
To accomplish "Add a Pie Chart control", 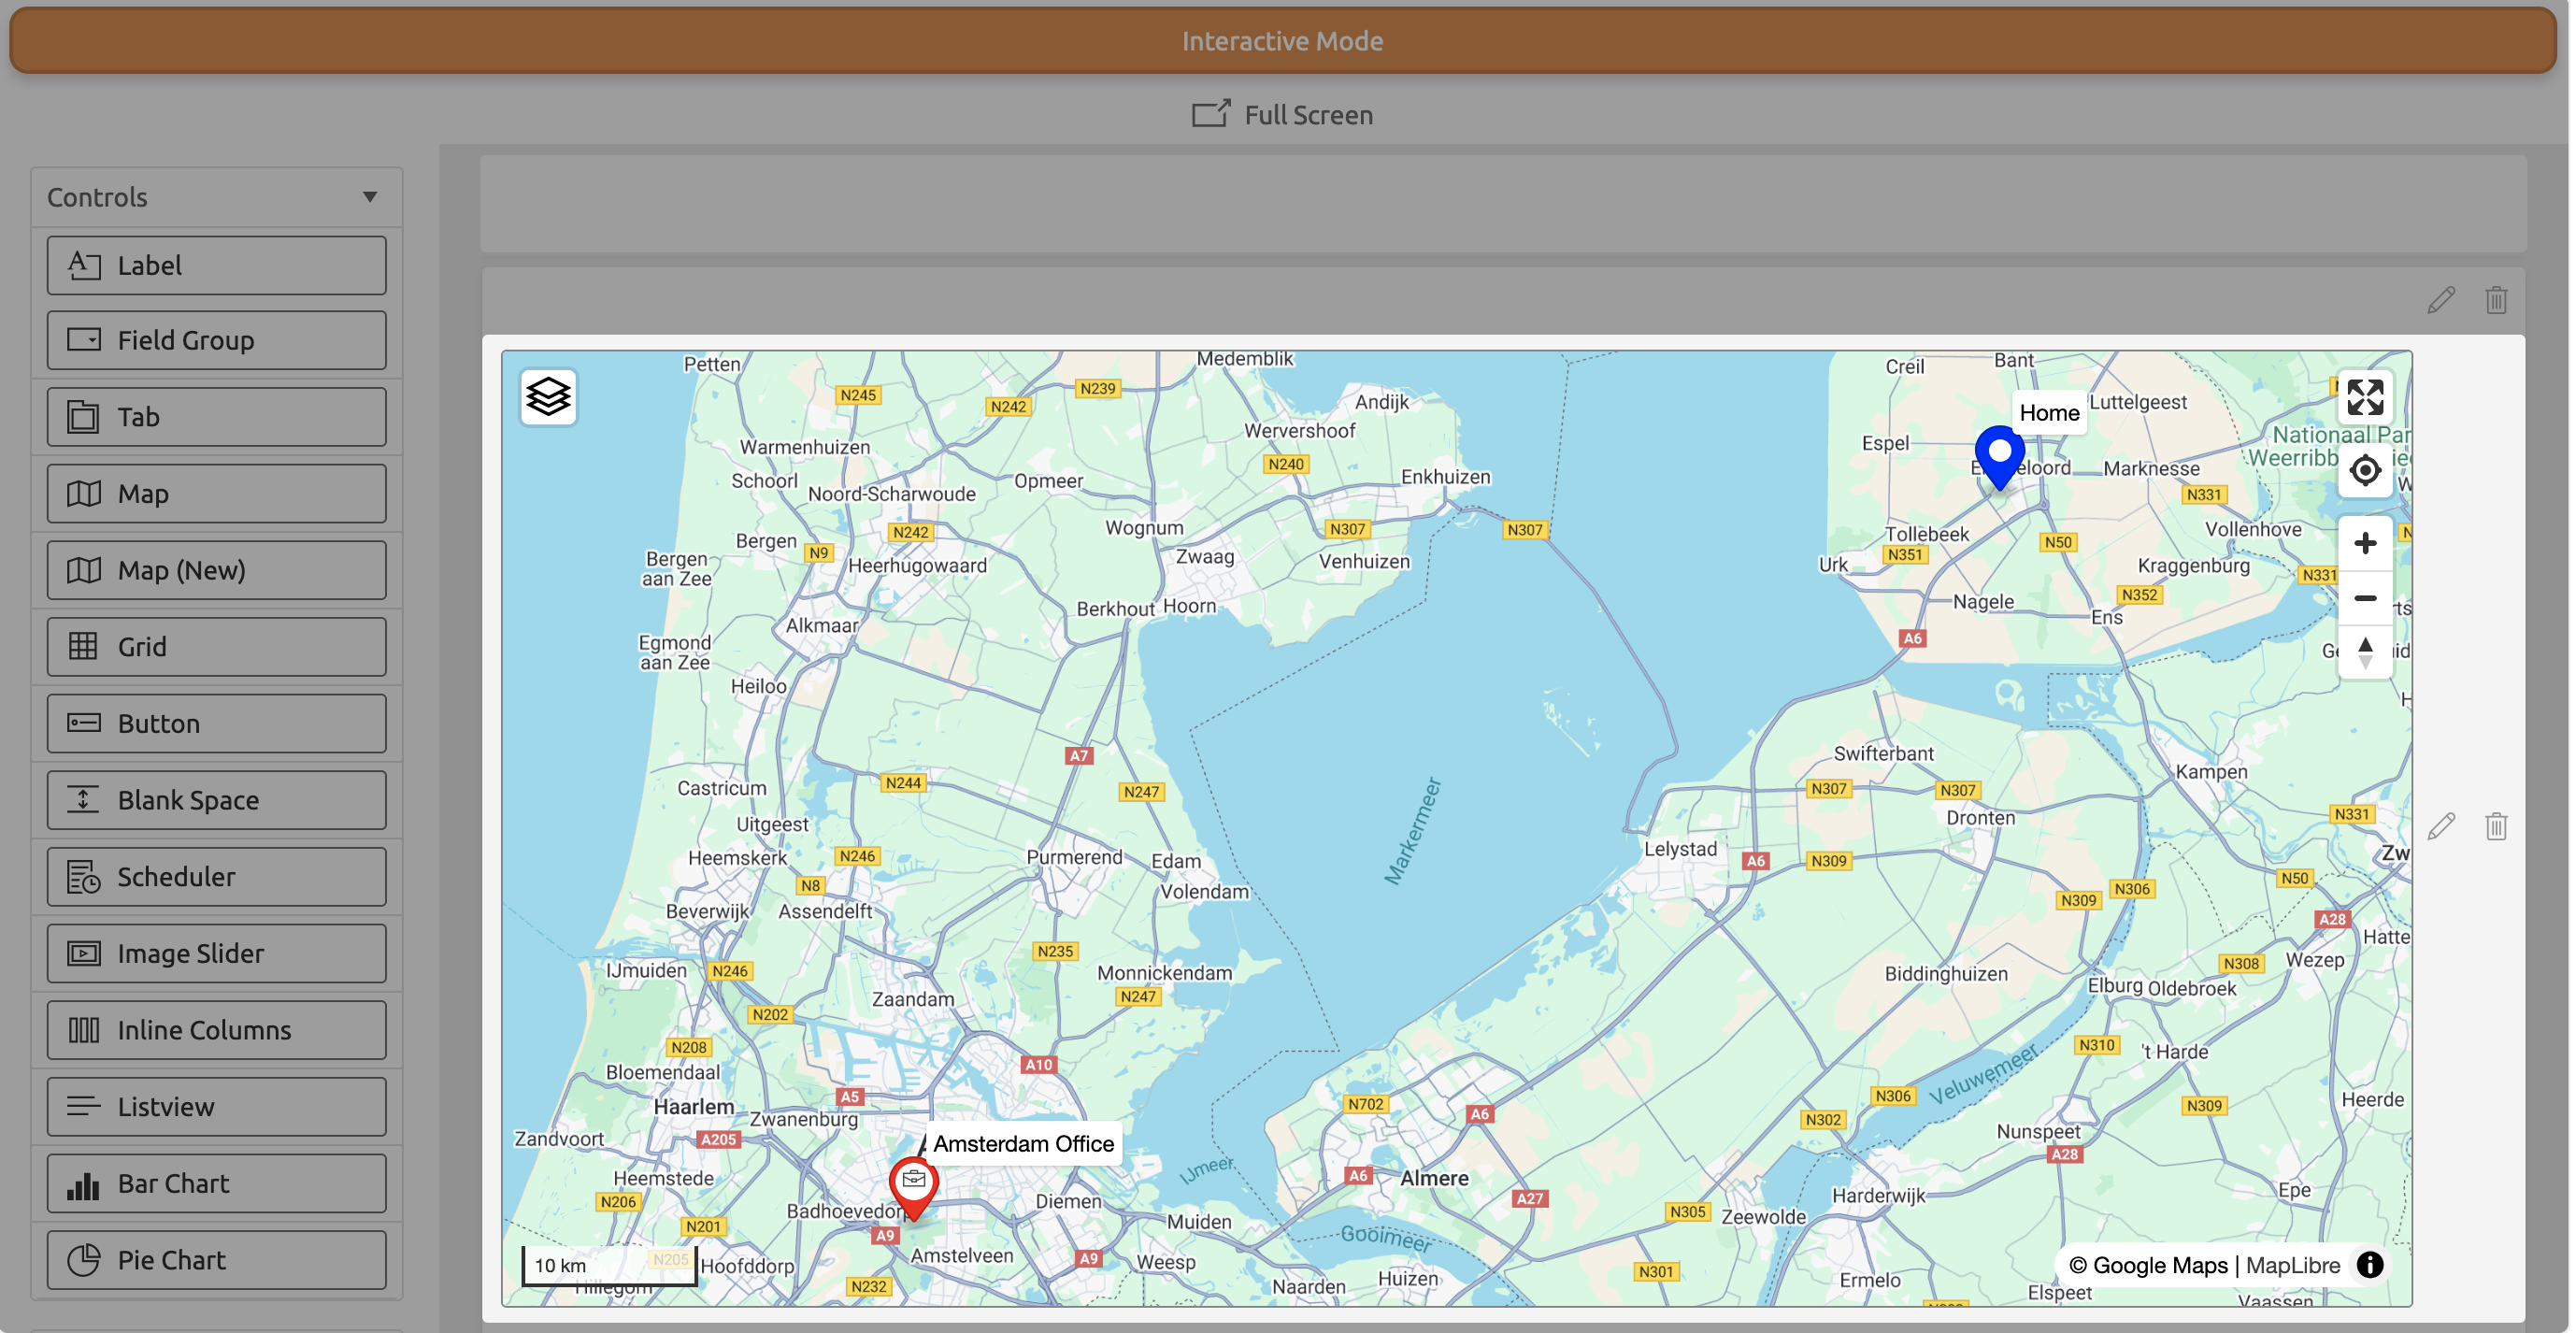I will pos(216,1260).
